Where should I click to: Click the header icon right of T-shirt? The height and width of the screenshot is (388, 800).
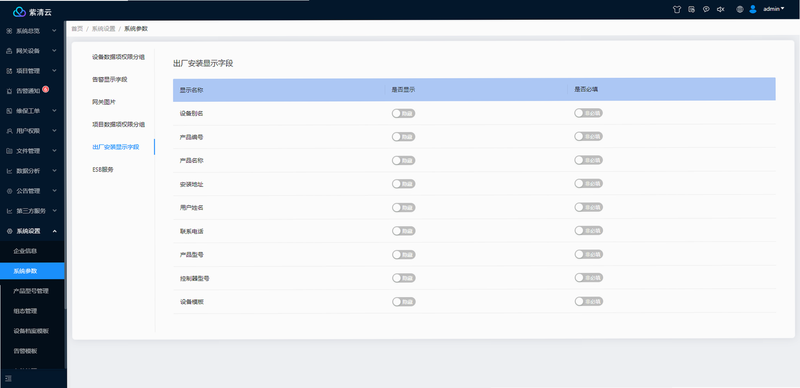point(691,9)
